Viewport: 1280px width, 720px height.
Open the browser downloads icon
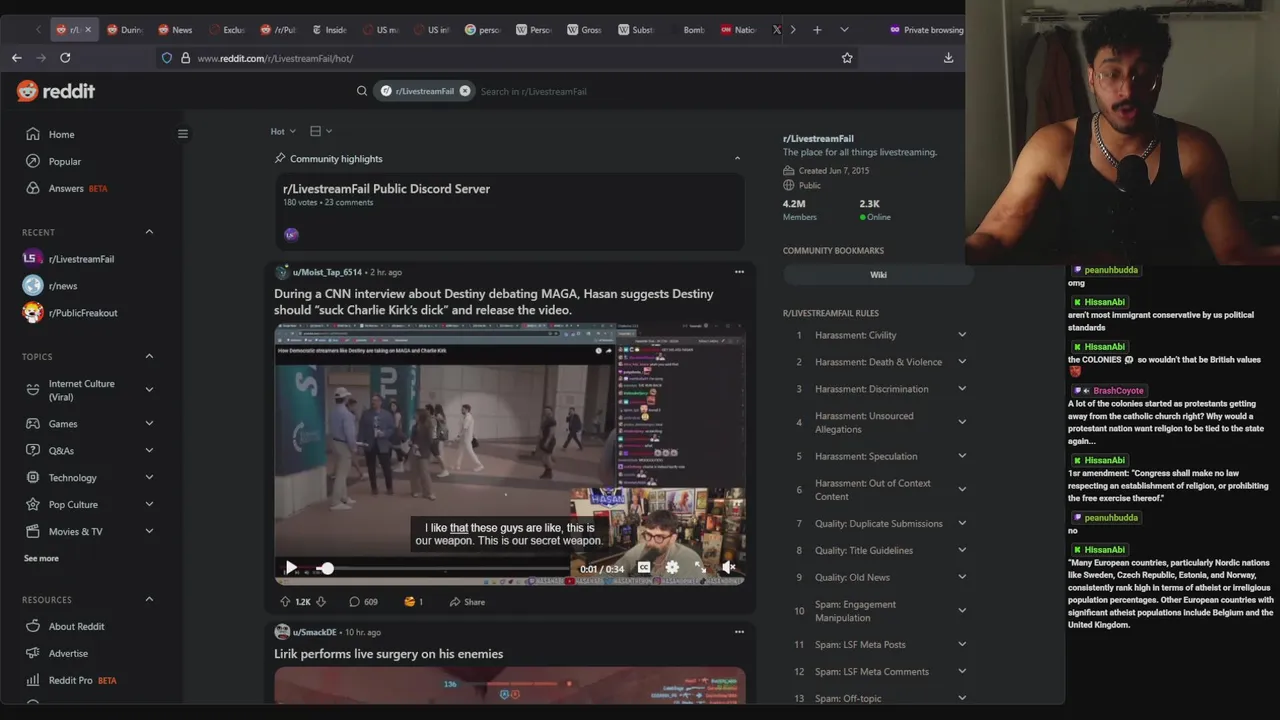pyautogui.click(x=948, y=58)
